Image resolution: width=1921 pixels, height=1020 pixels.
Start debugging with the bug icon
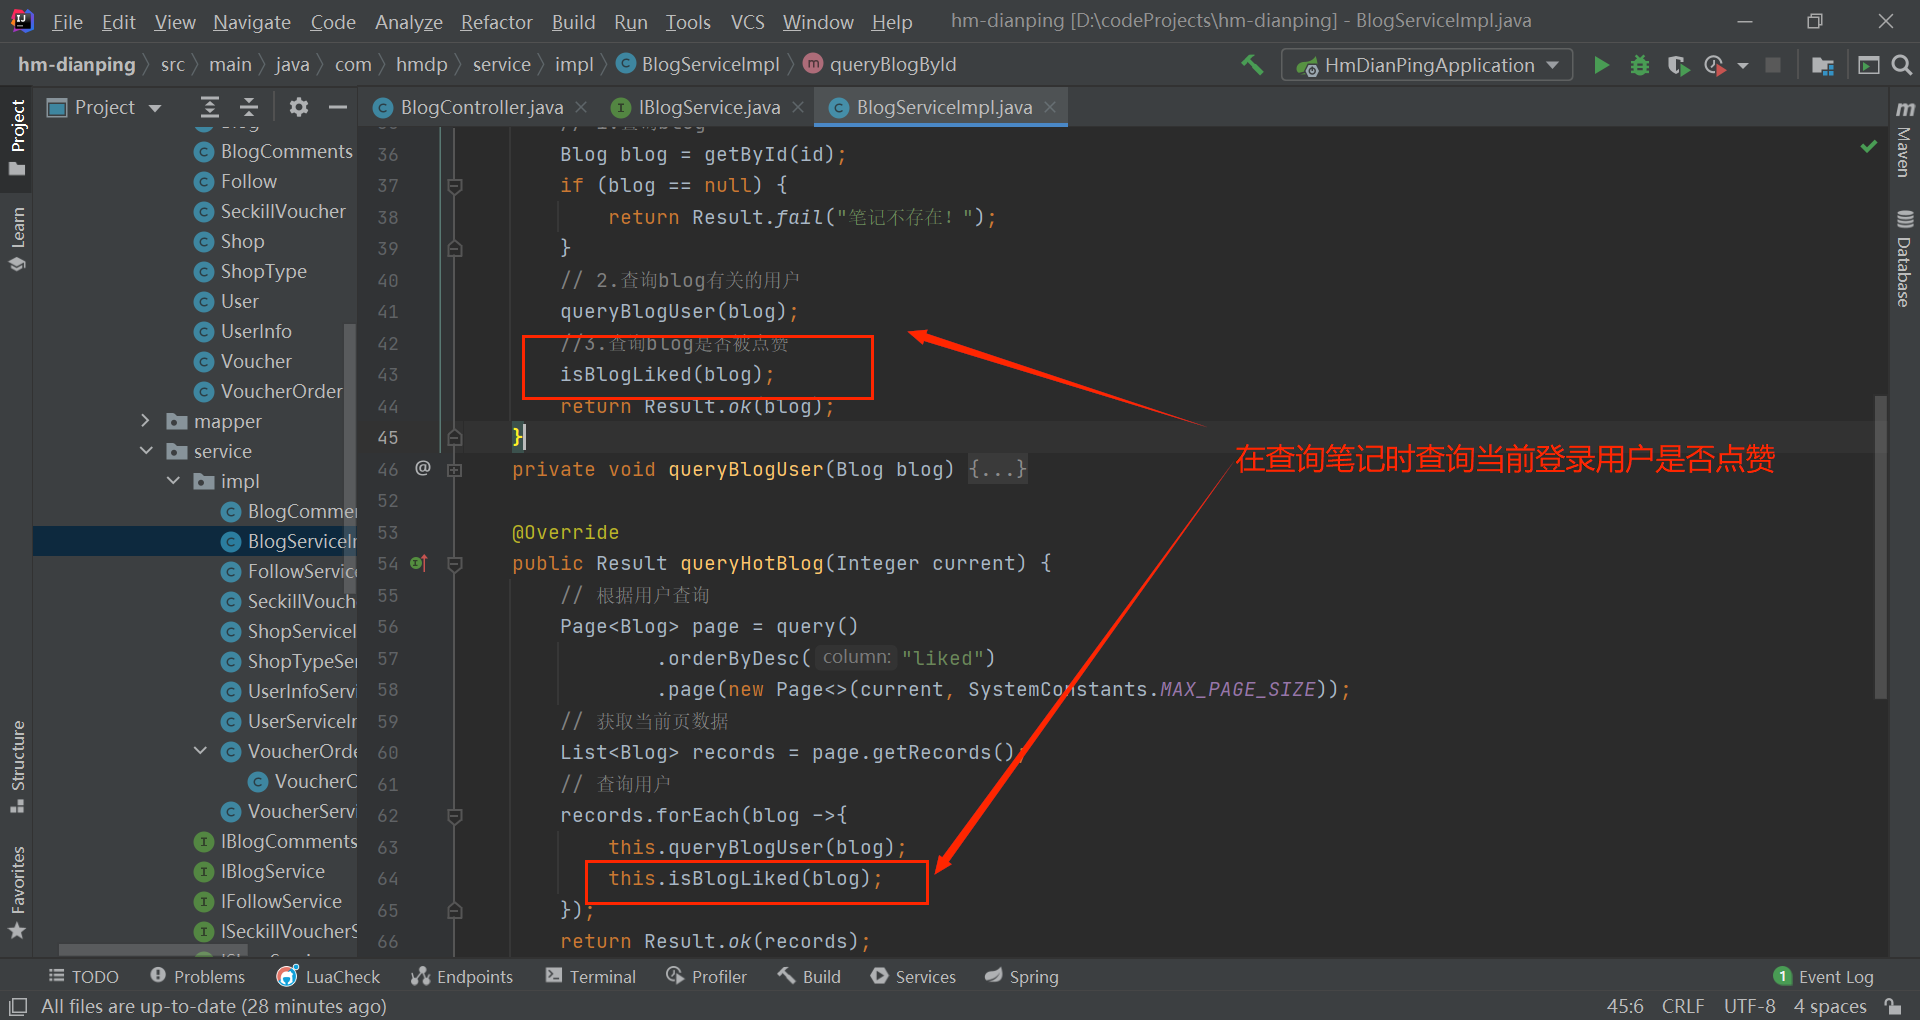coord(1640,65)
